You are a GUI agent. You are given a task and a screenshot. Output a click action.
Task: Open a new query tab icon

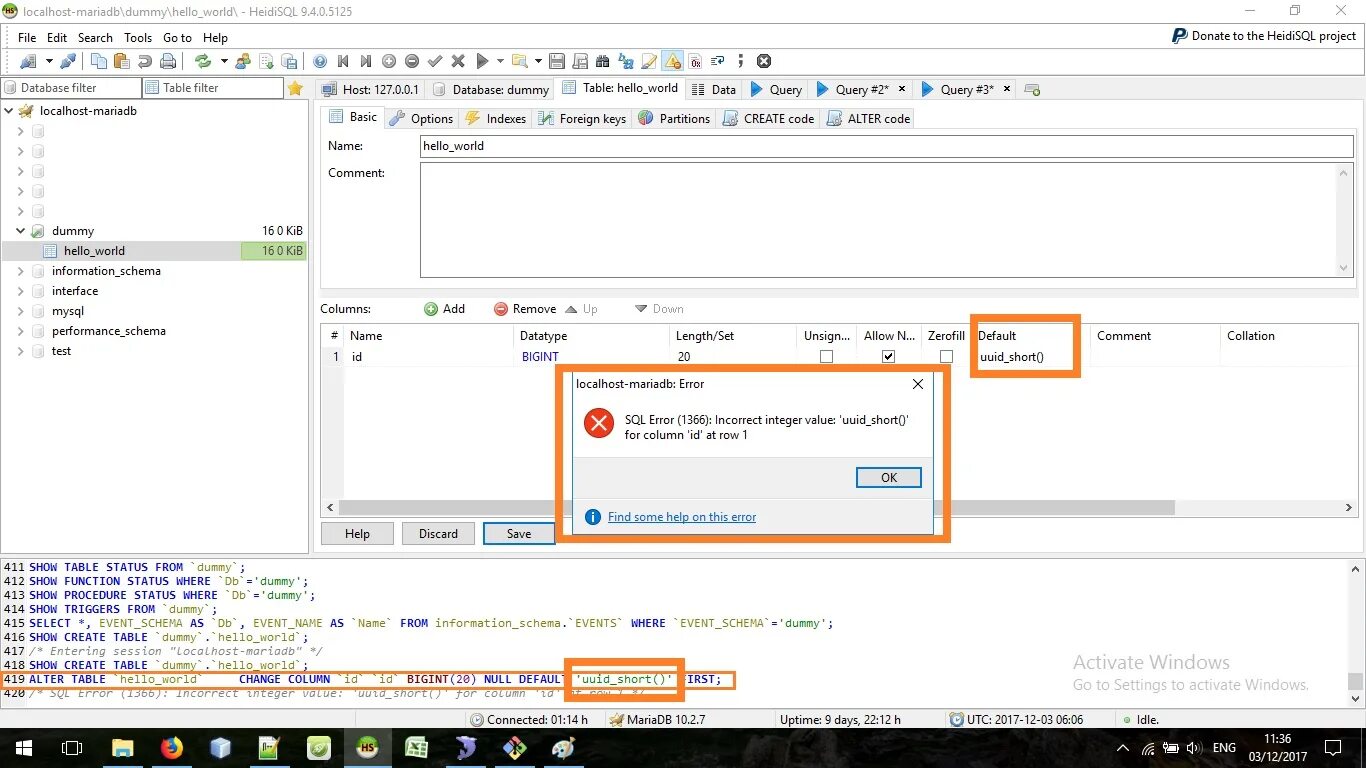click(x=1033, y=89)
